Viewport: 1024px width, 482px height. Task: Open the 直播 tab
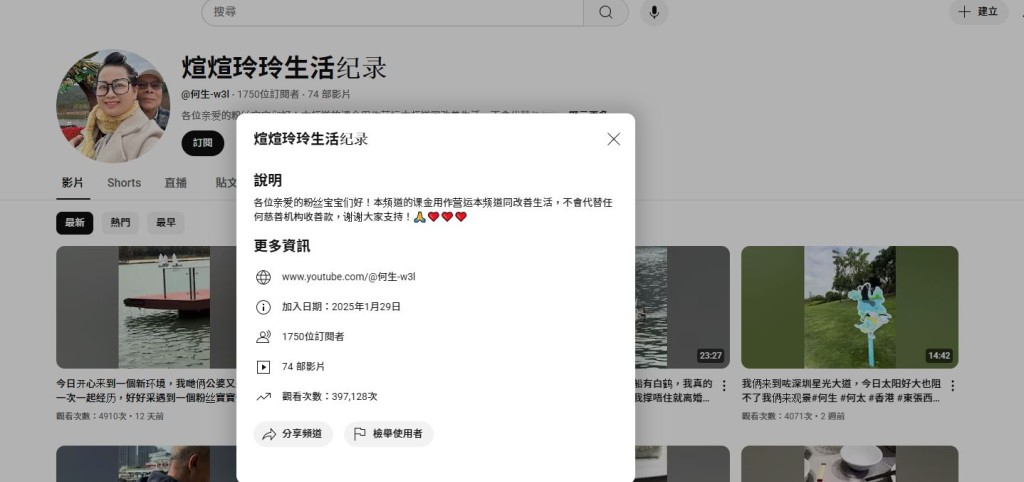(x=176, y=183)
